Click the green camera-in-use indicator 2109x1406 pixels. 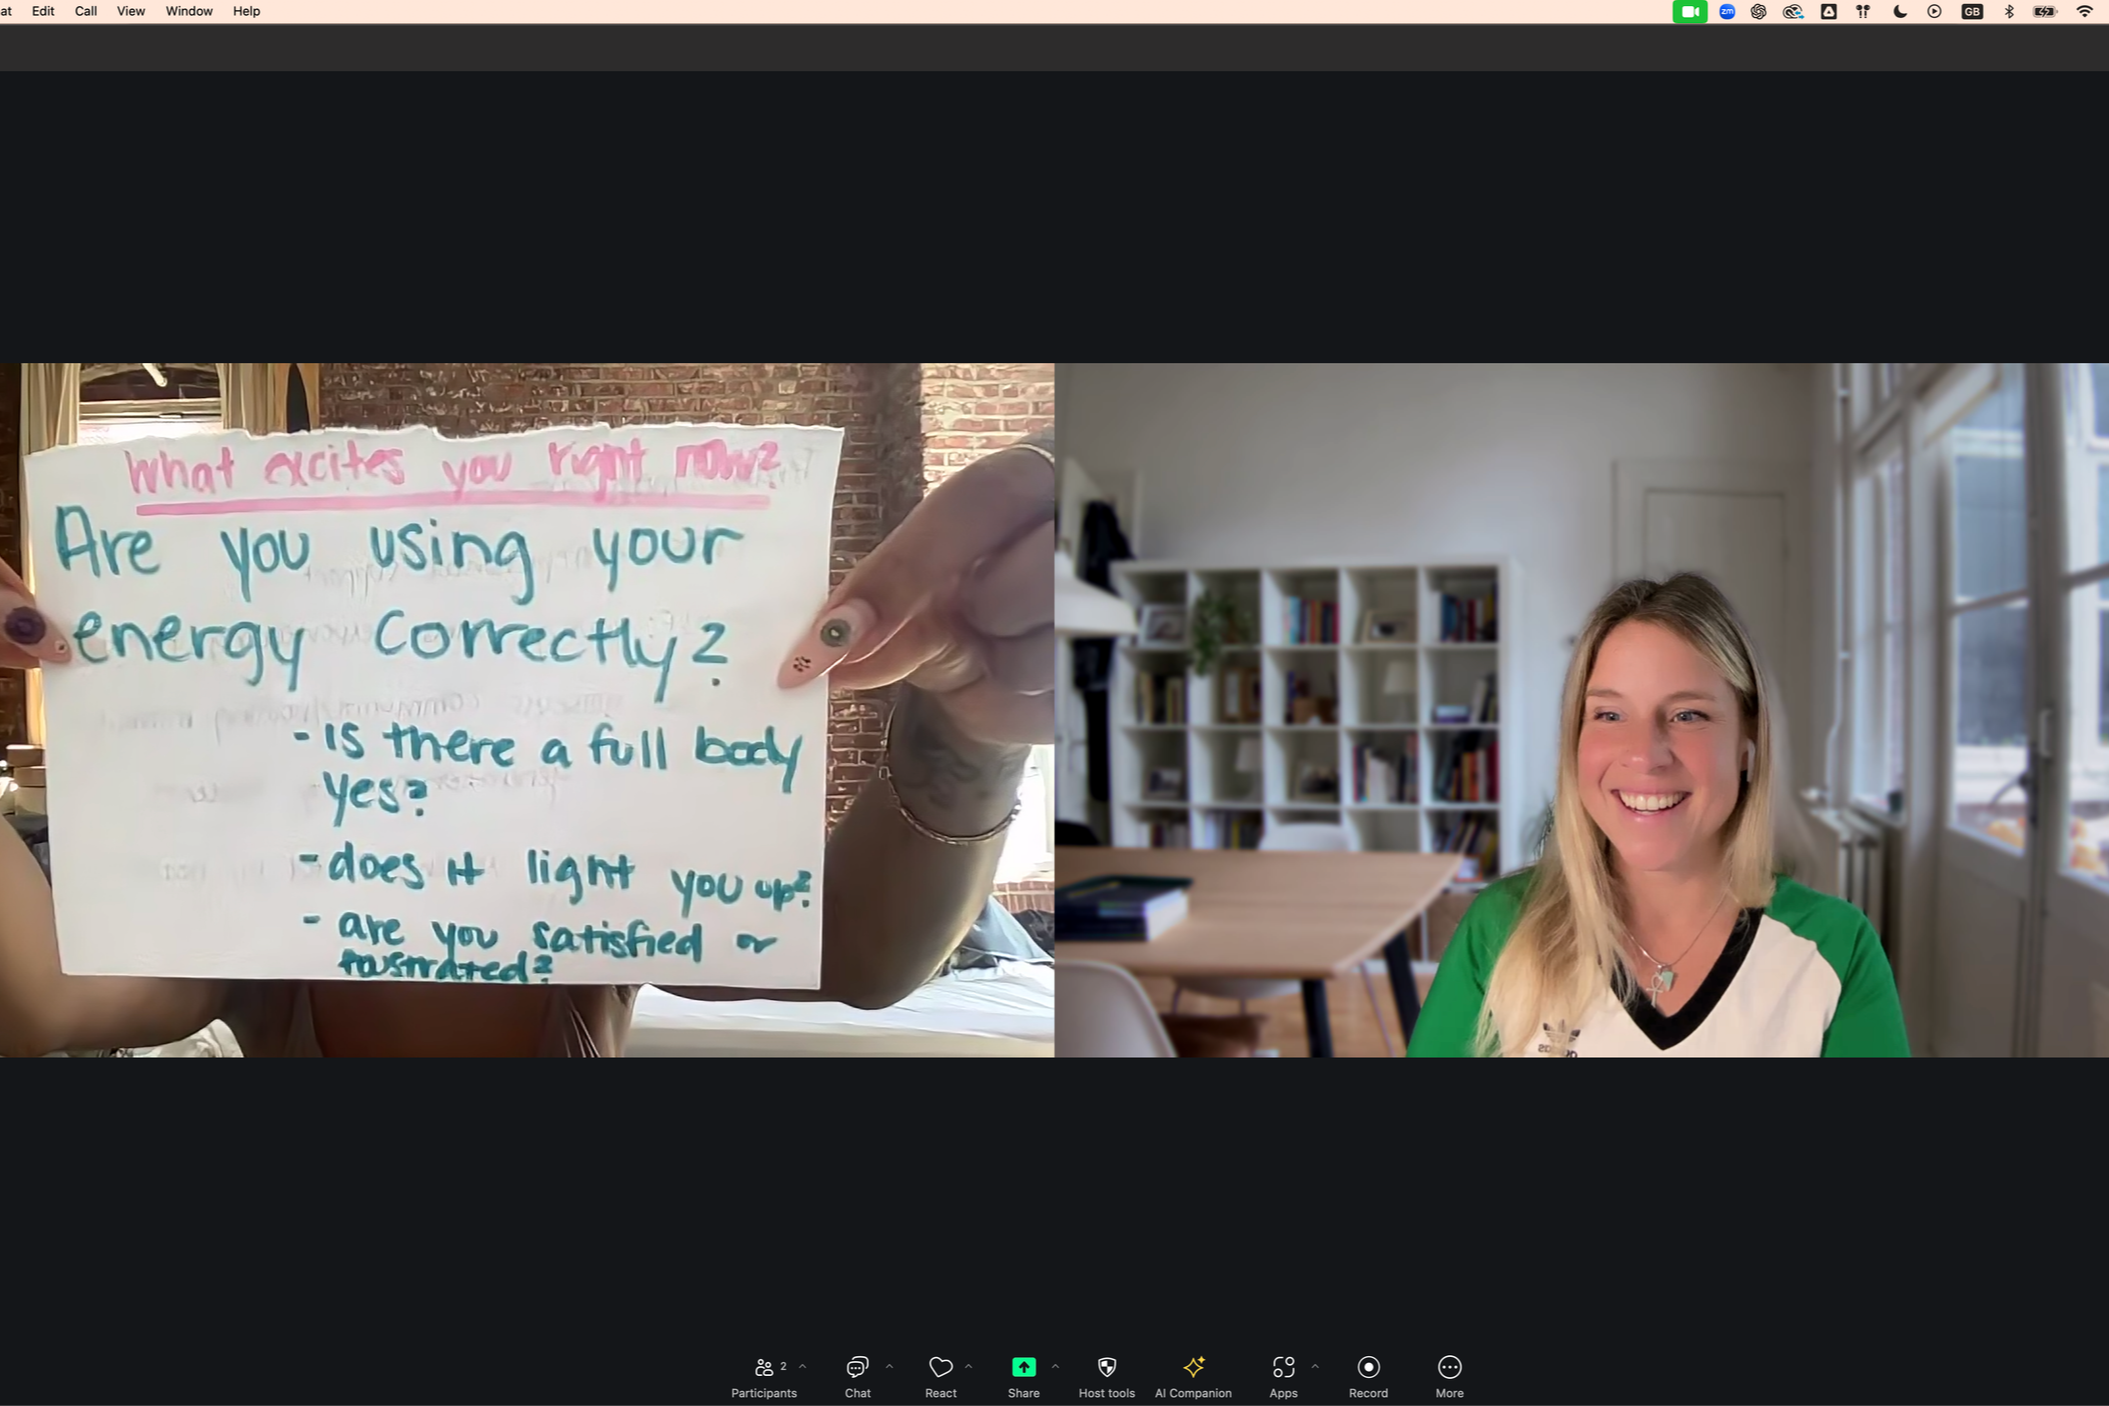[1689, 12]
